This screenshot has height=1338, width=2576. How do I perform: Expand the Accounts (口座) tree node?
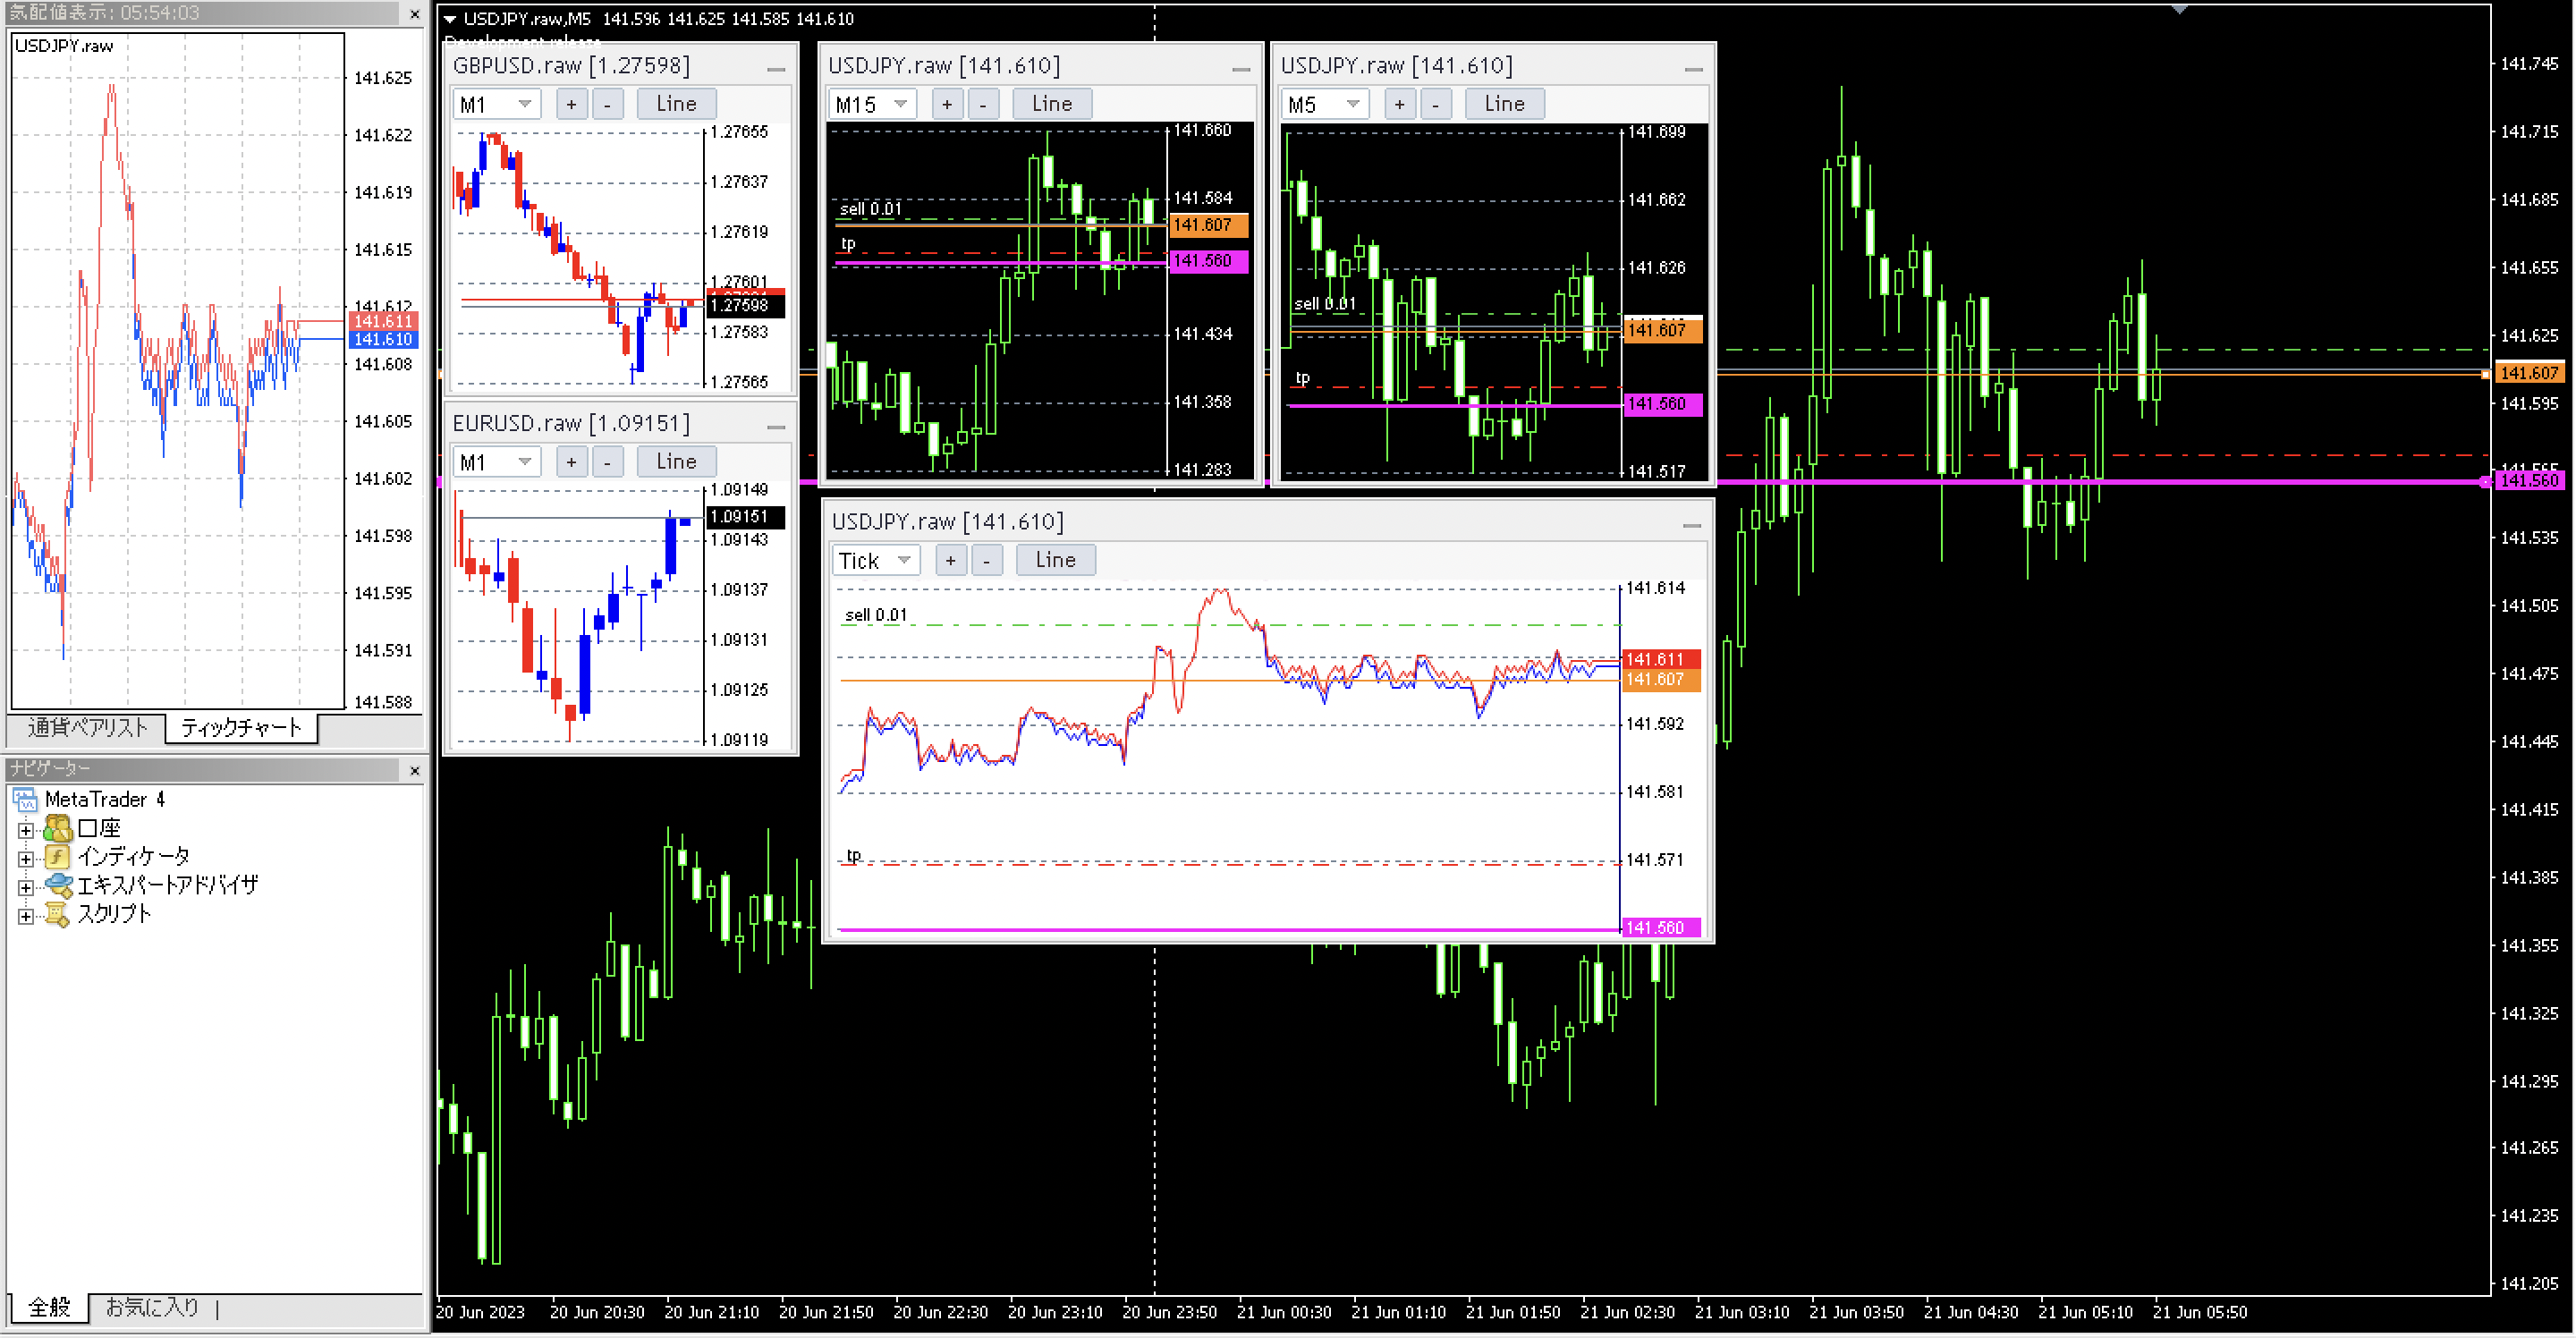pyautogui.click(x=26, y=829)
